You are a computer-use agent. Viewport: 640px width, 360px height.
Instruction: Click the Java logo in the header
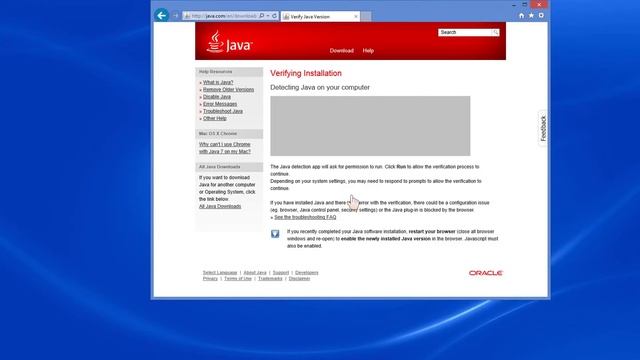[229, 42]
